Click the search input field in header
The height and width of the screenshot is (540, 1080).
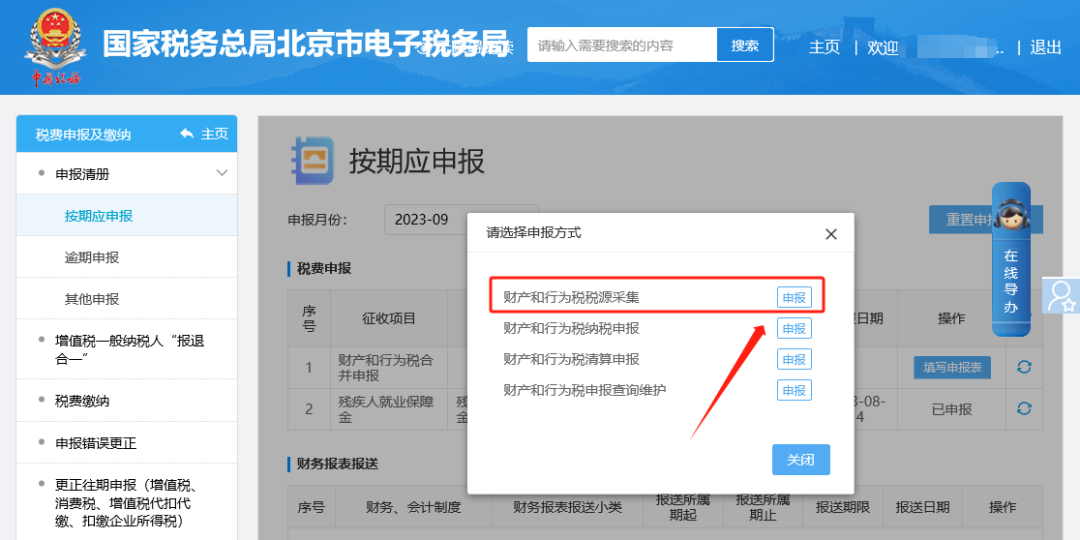622,45
